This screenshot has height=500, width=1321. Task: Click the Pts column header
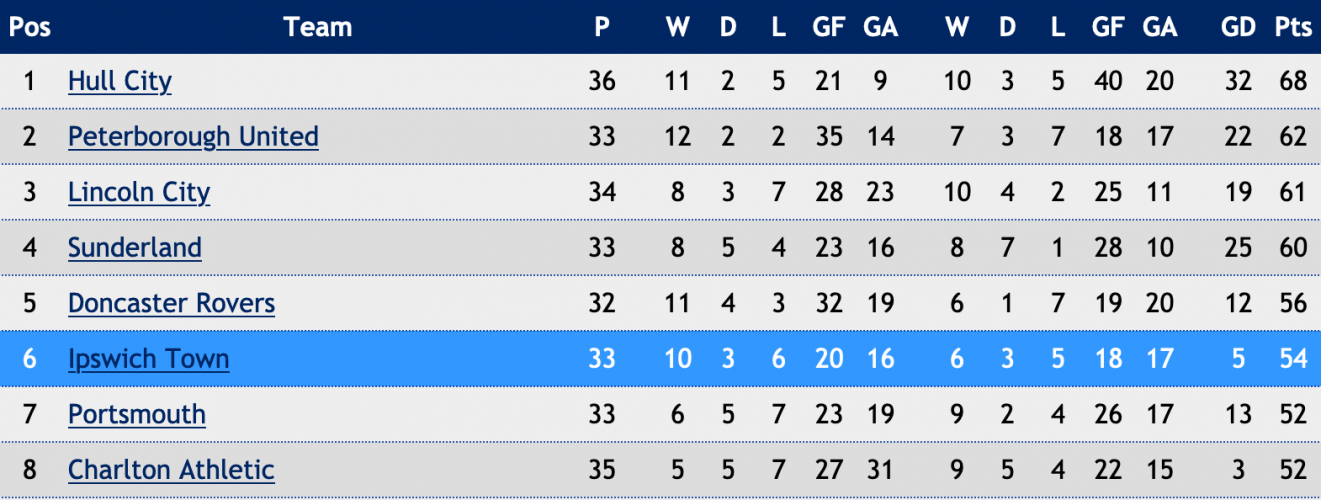pyautogui.click(x=1293, y=27)
